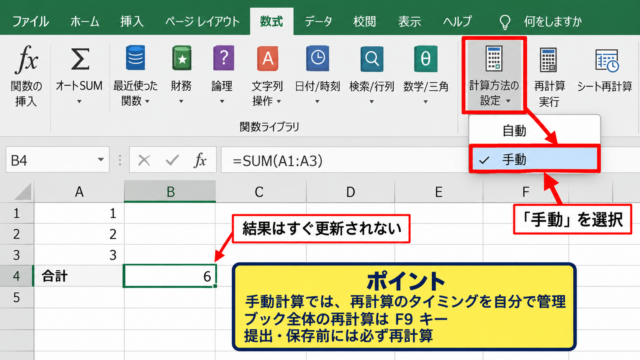
Task: Switch to the 挿入 tab
Action: [x=131, y=21]
